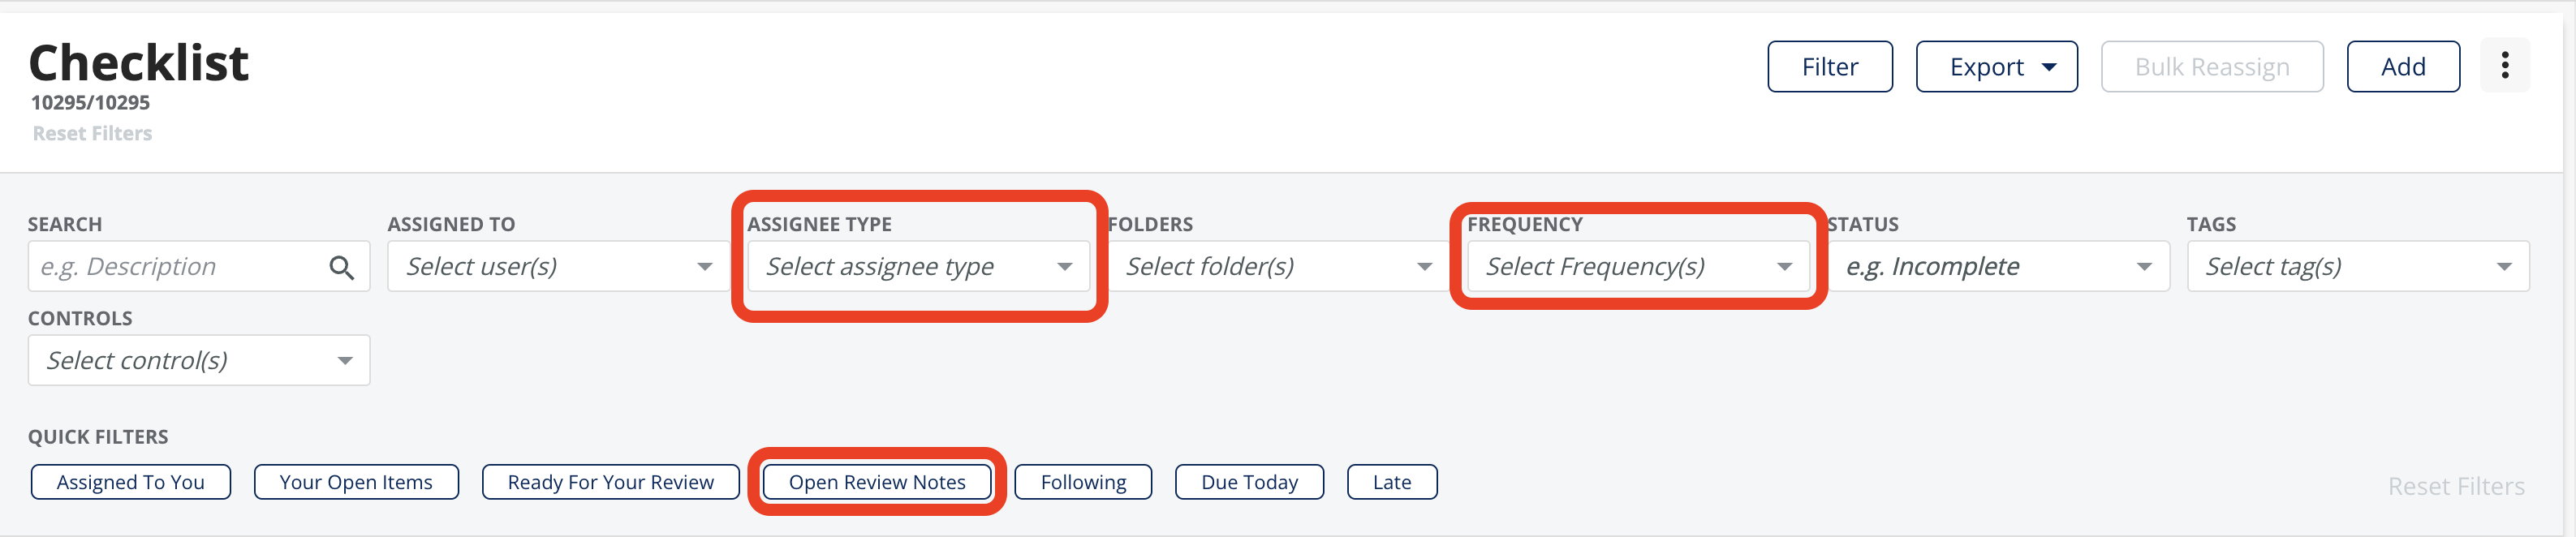Viewport: 2576px width, 537px height.
Task: Click the Add button
Action: click(2403, 67)
